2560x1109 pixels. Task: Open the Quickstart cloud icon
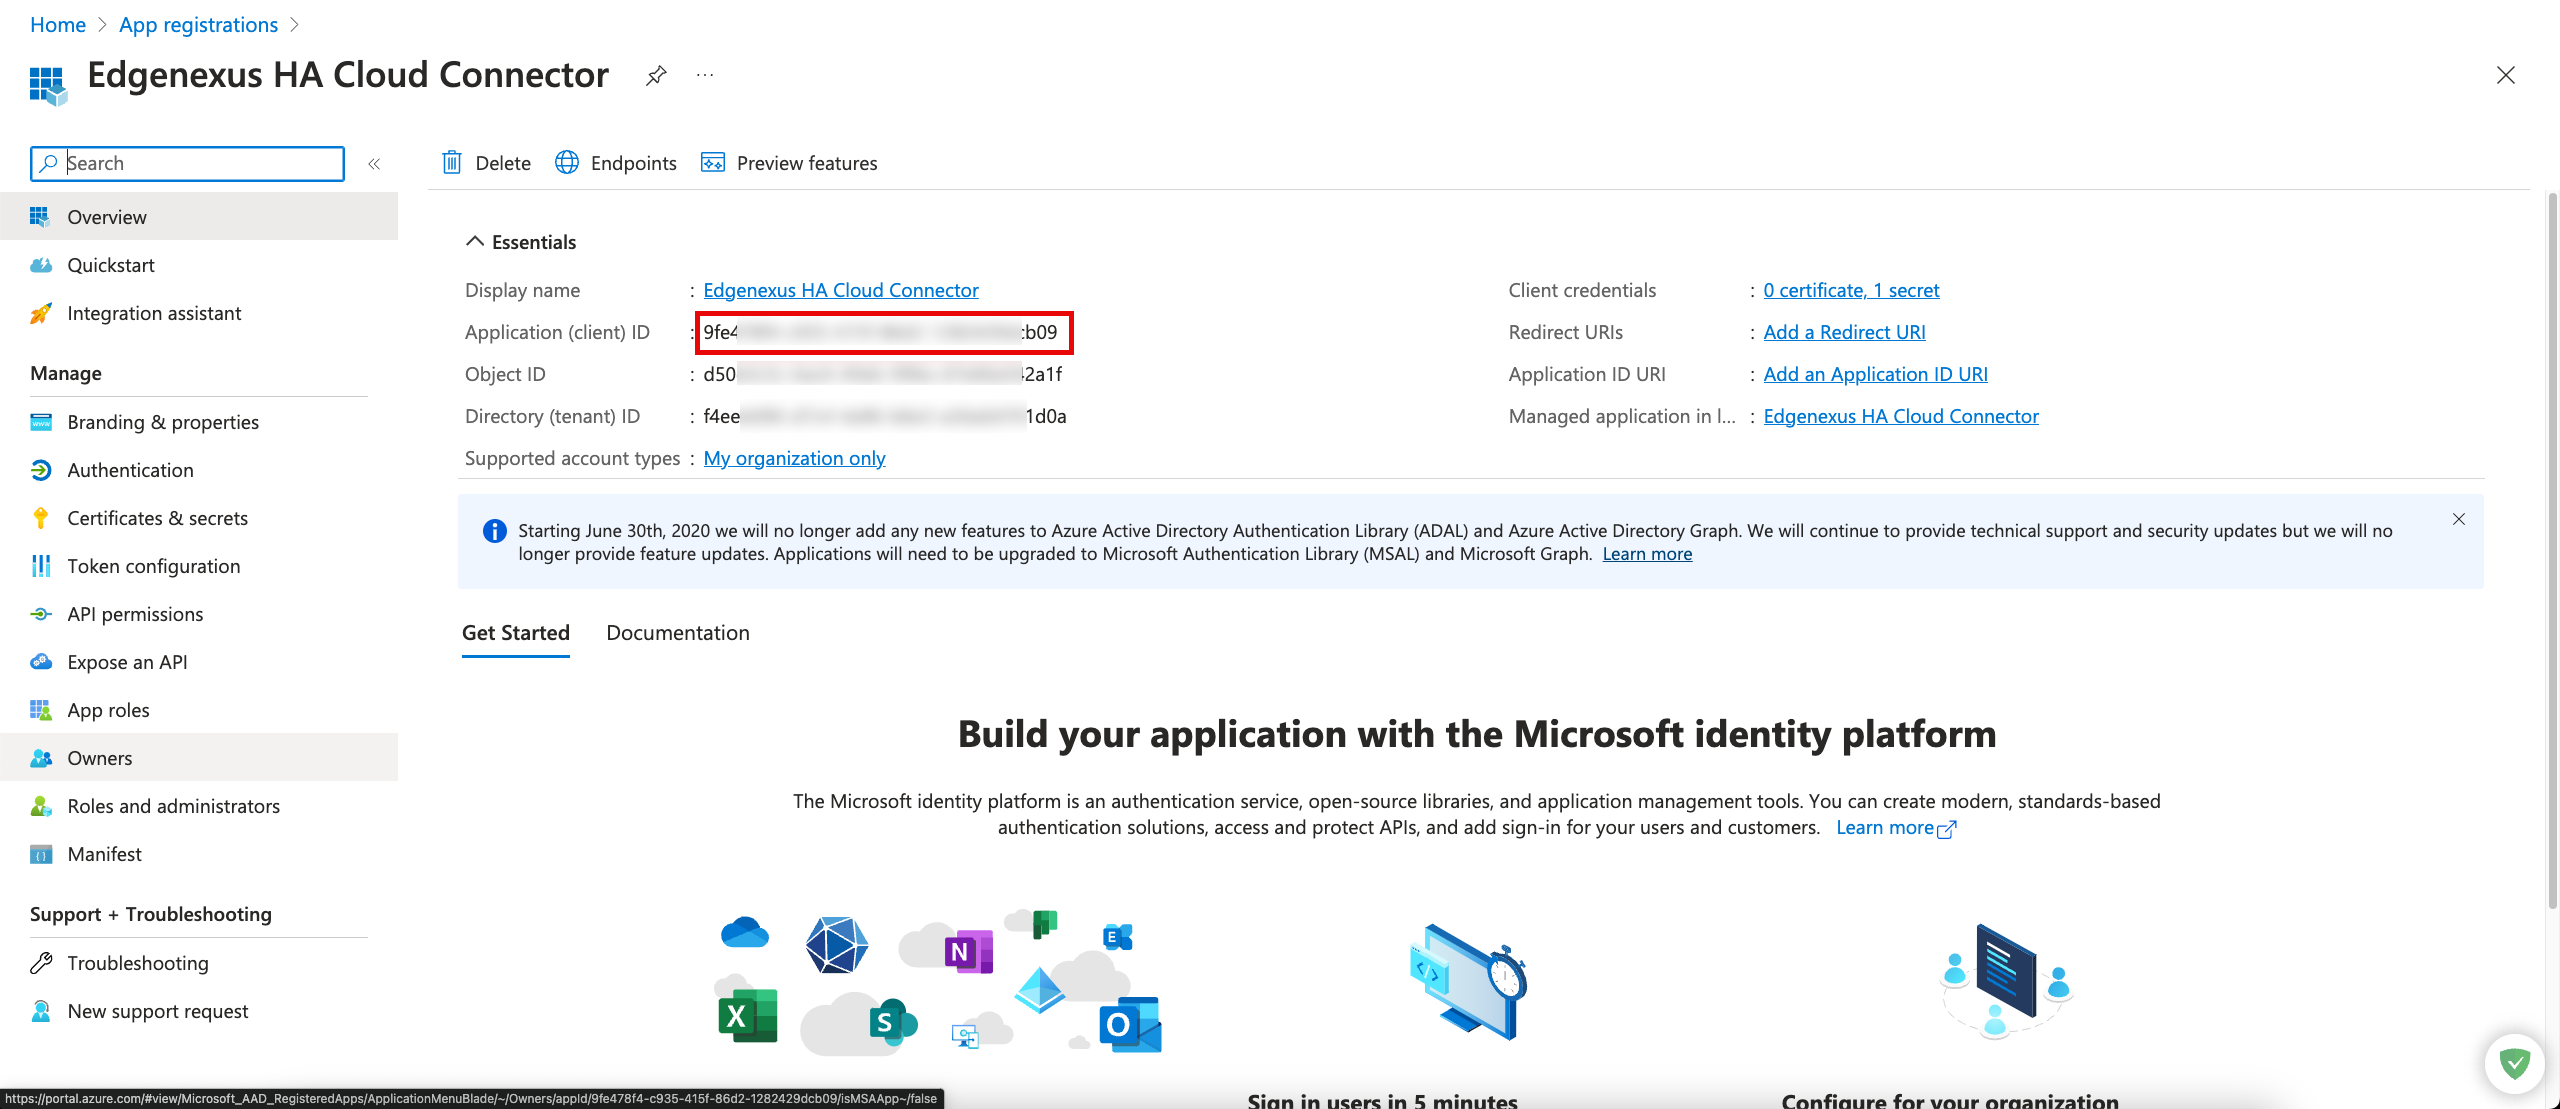click(41, 265)
